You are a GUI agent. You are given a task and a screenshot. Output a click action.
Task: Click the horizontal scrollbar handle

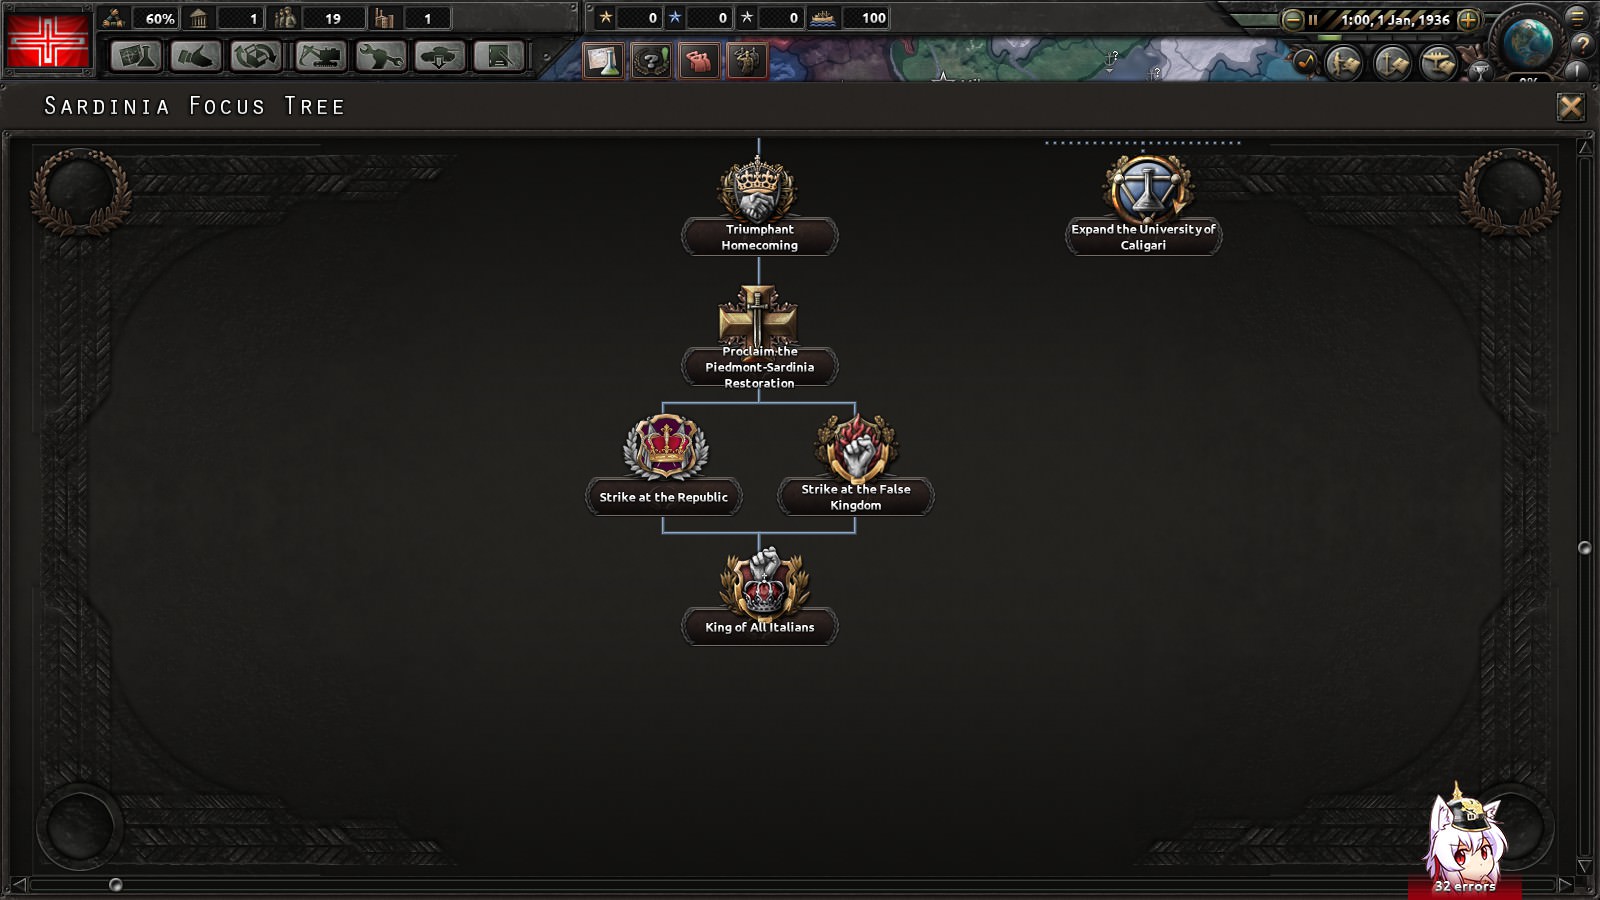pos(116,885)
